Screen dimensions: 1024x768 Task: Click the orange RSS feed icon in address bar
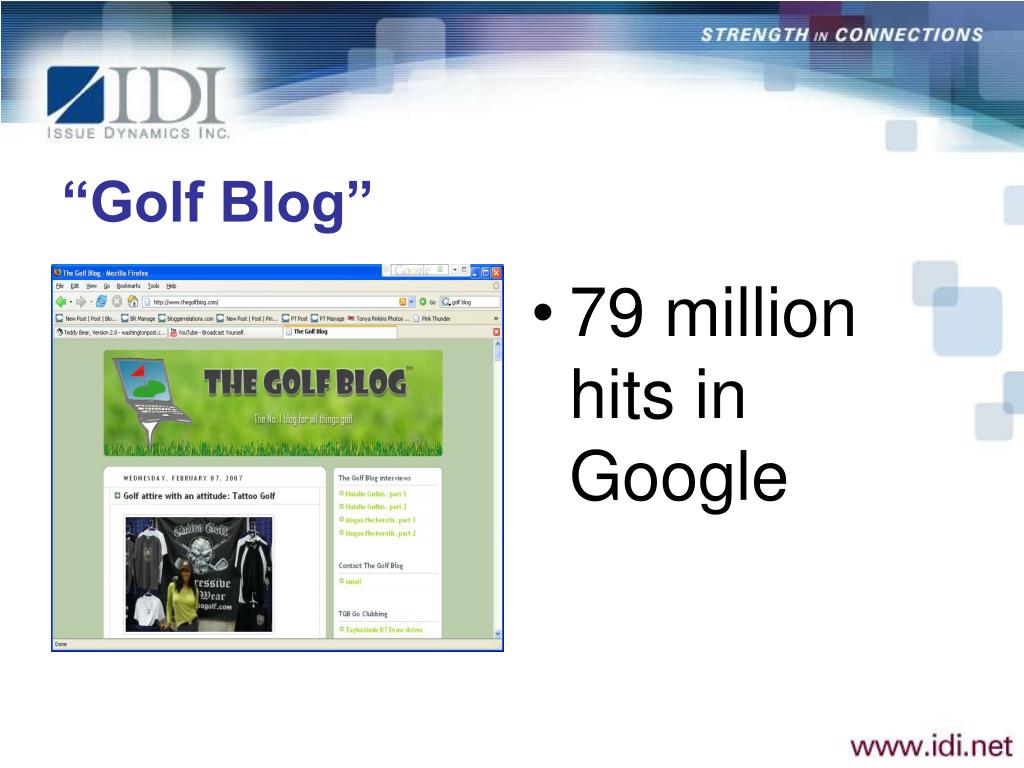403,302
